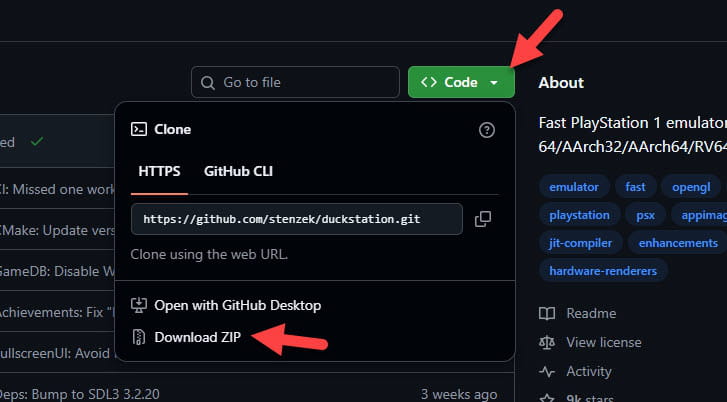Image resolution: width=727 pixels, height=402 pixels.
Task: Copy the clone URL to clipboard
Action: pos(483,219)
